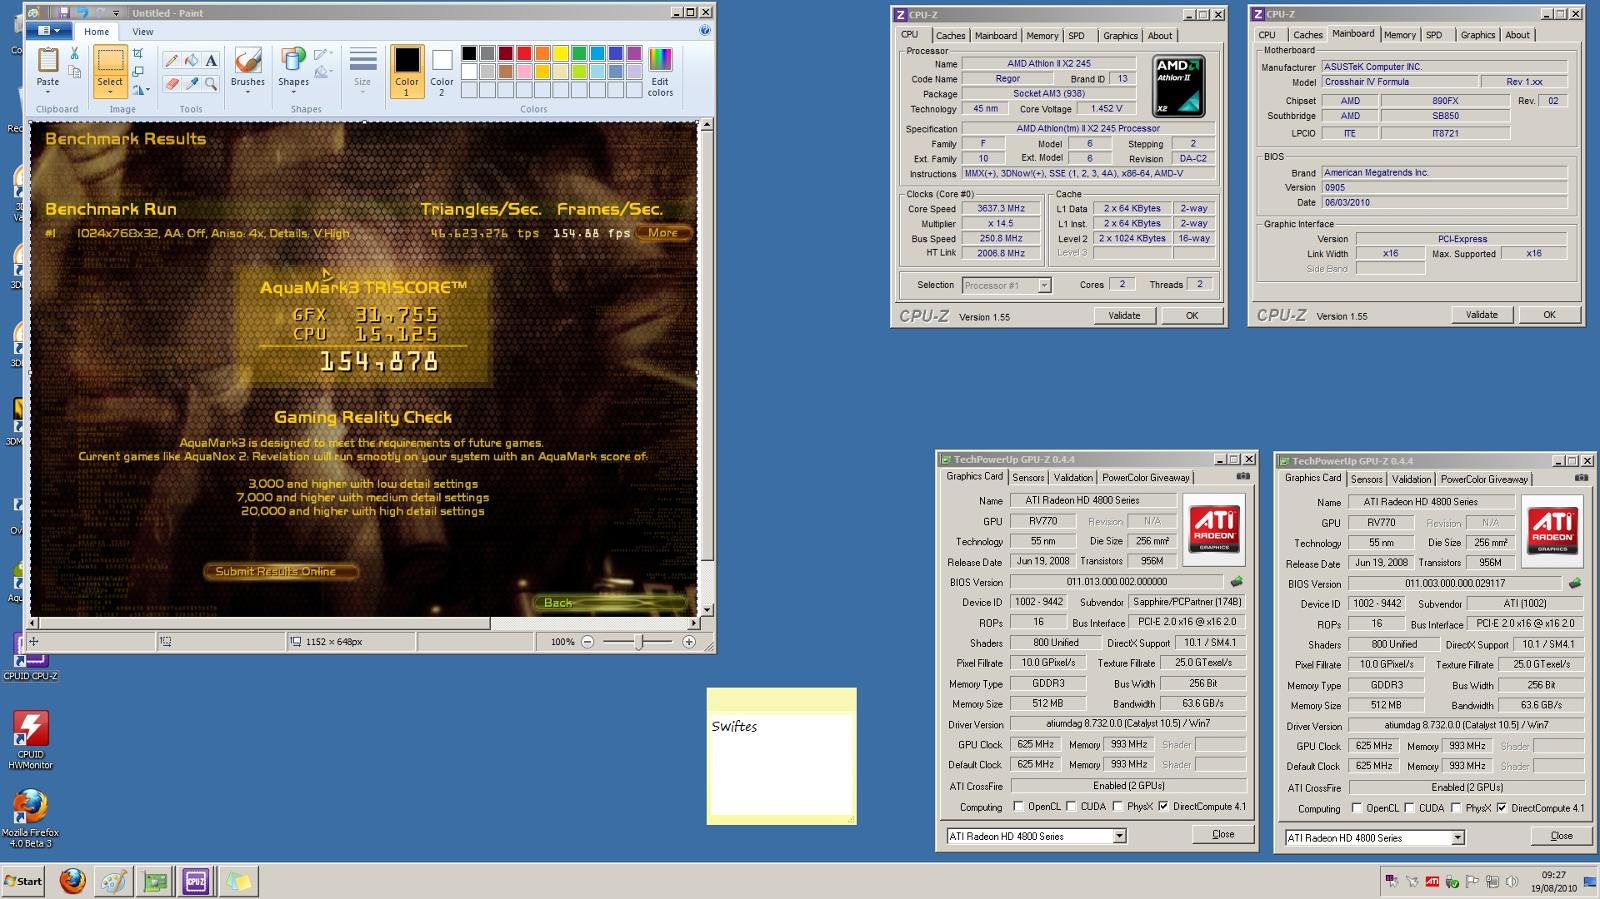1600x899 pixels.
Task: Open Paint Help question mark icon
Action: click(705, 31)
